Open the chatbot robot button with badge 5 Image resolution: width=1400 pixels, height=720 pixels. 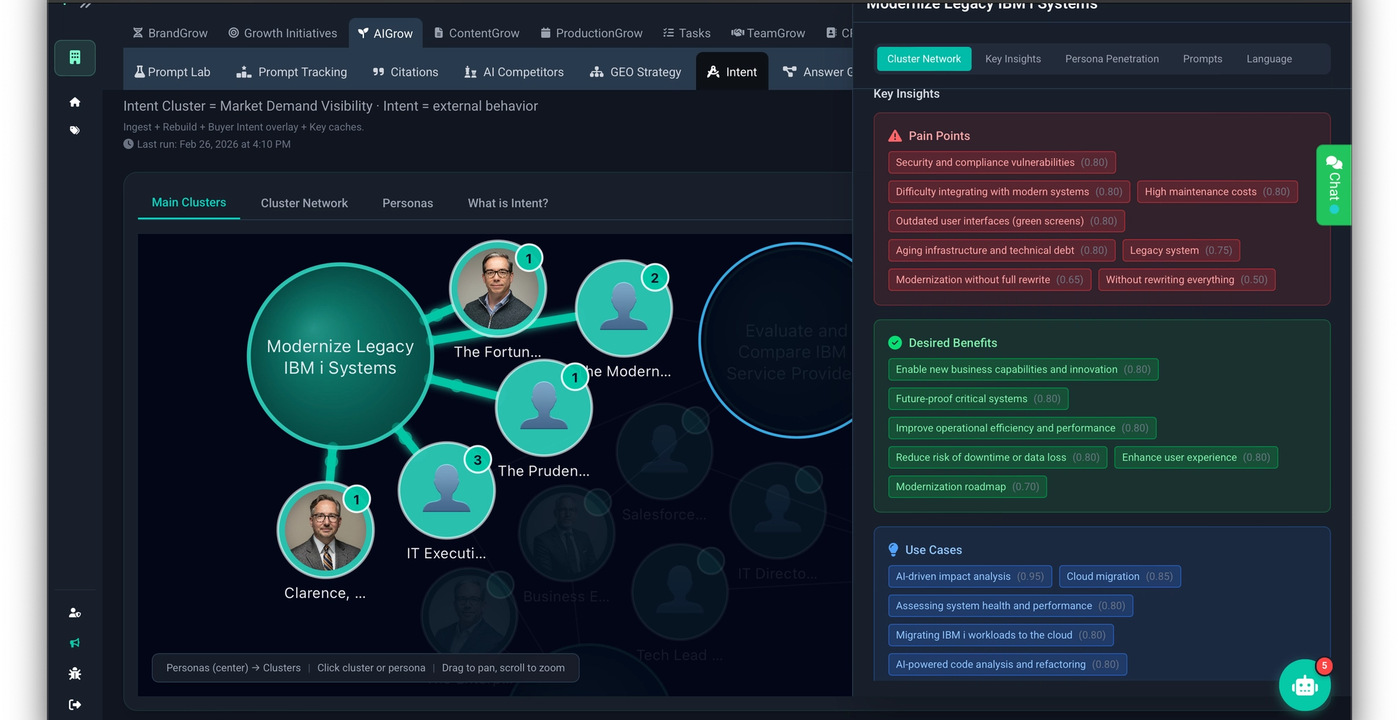pyautogui.click(x=1305, y=685)
